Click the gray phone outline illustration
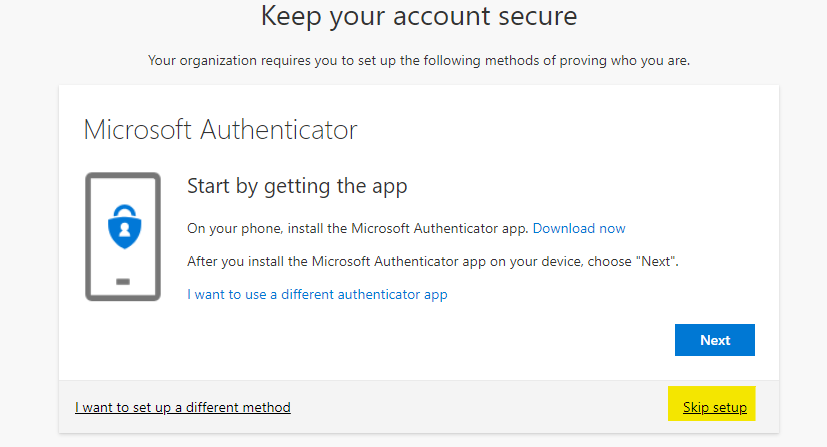Viewport: 827px width, 447px height. click(123, 237)
